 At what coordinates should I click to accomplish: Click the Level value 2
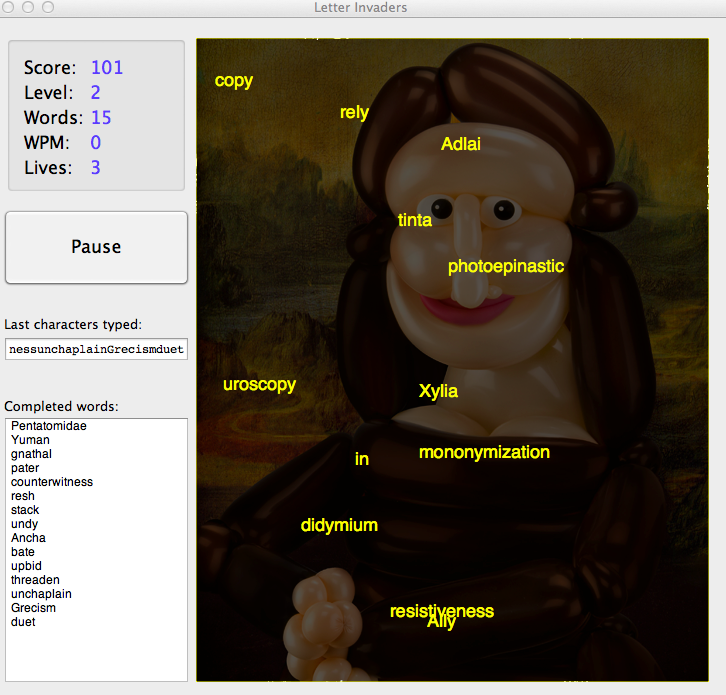pos(95,93)
